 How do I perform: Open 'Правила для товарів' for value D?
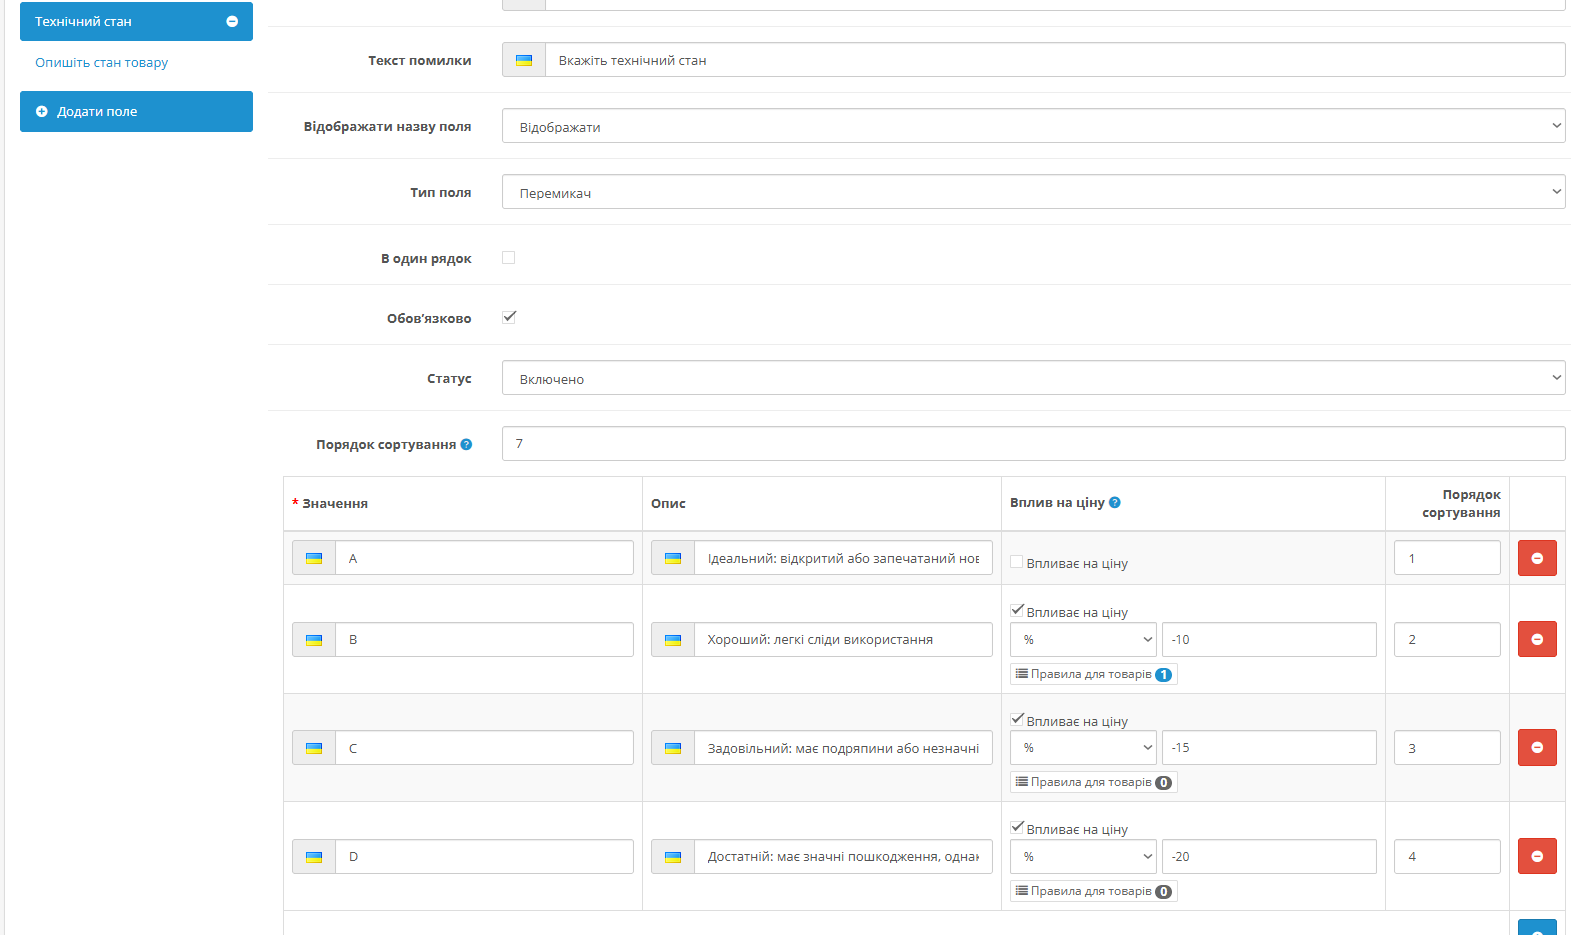pyautogui.click(x=1093, y=891)
